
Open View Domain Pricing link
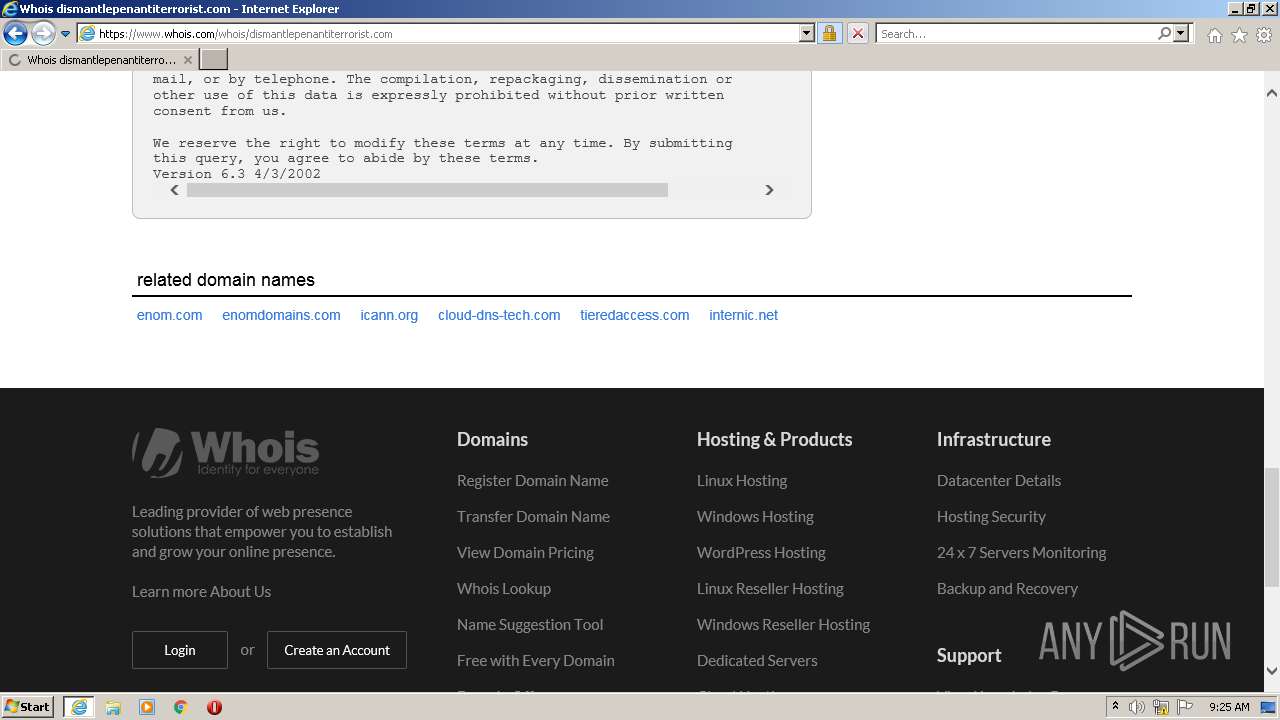(525, 552)
